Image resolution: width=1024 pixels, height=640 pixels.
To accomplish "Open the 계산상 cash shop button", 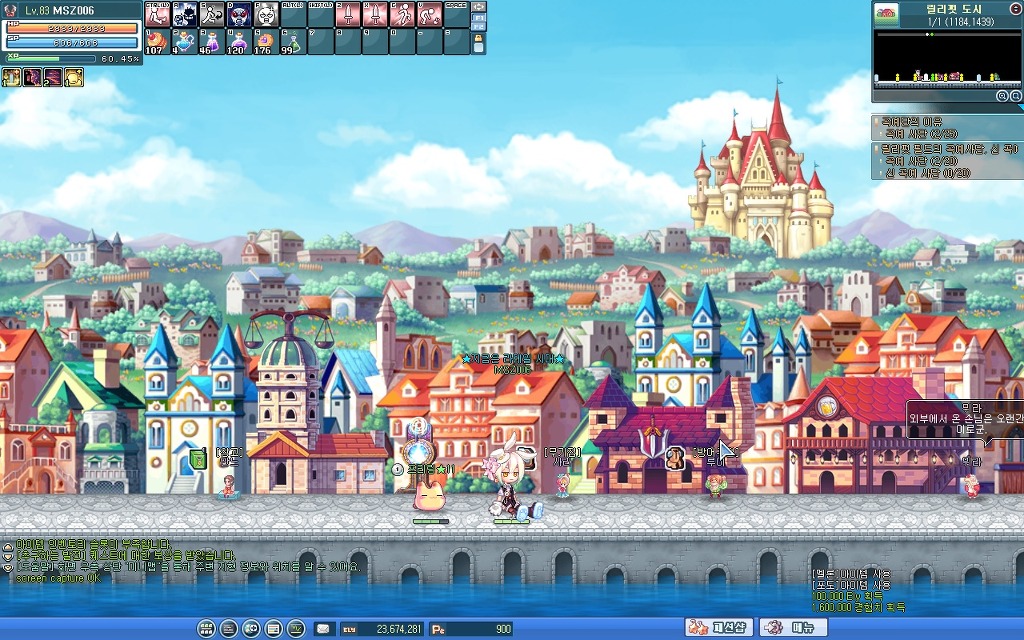I will click(x=719, y=628).
